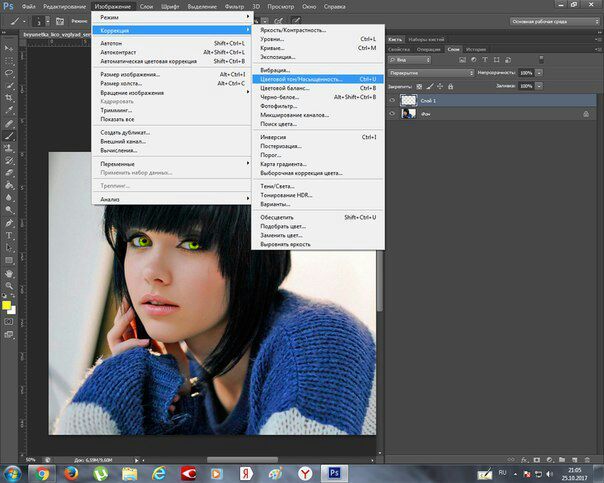Switch to 'История' tab

[x=476, y=49]
